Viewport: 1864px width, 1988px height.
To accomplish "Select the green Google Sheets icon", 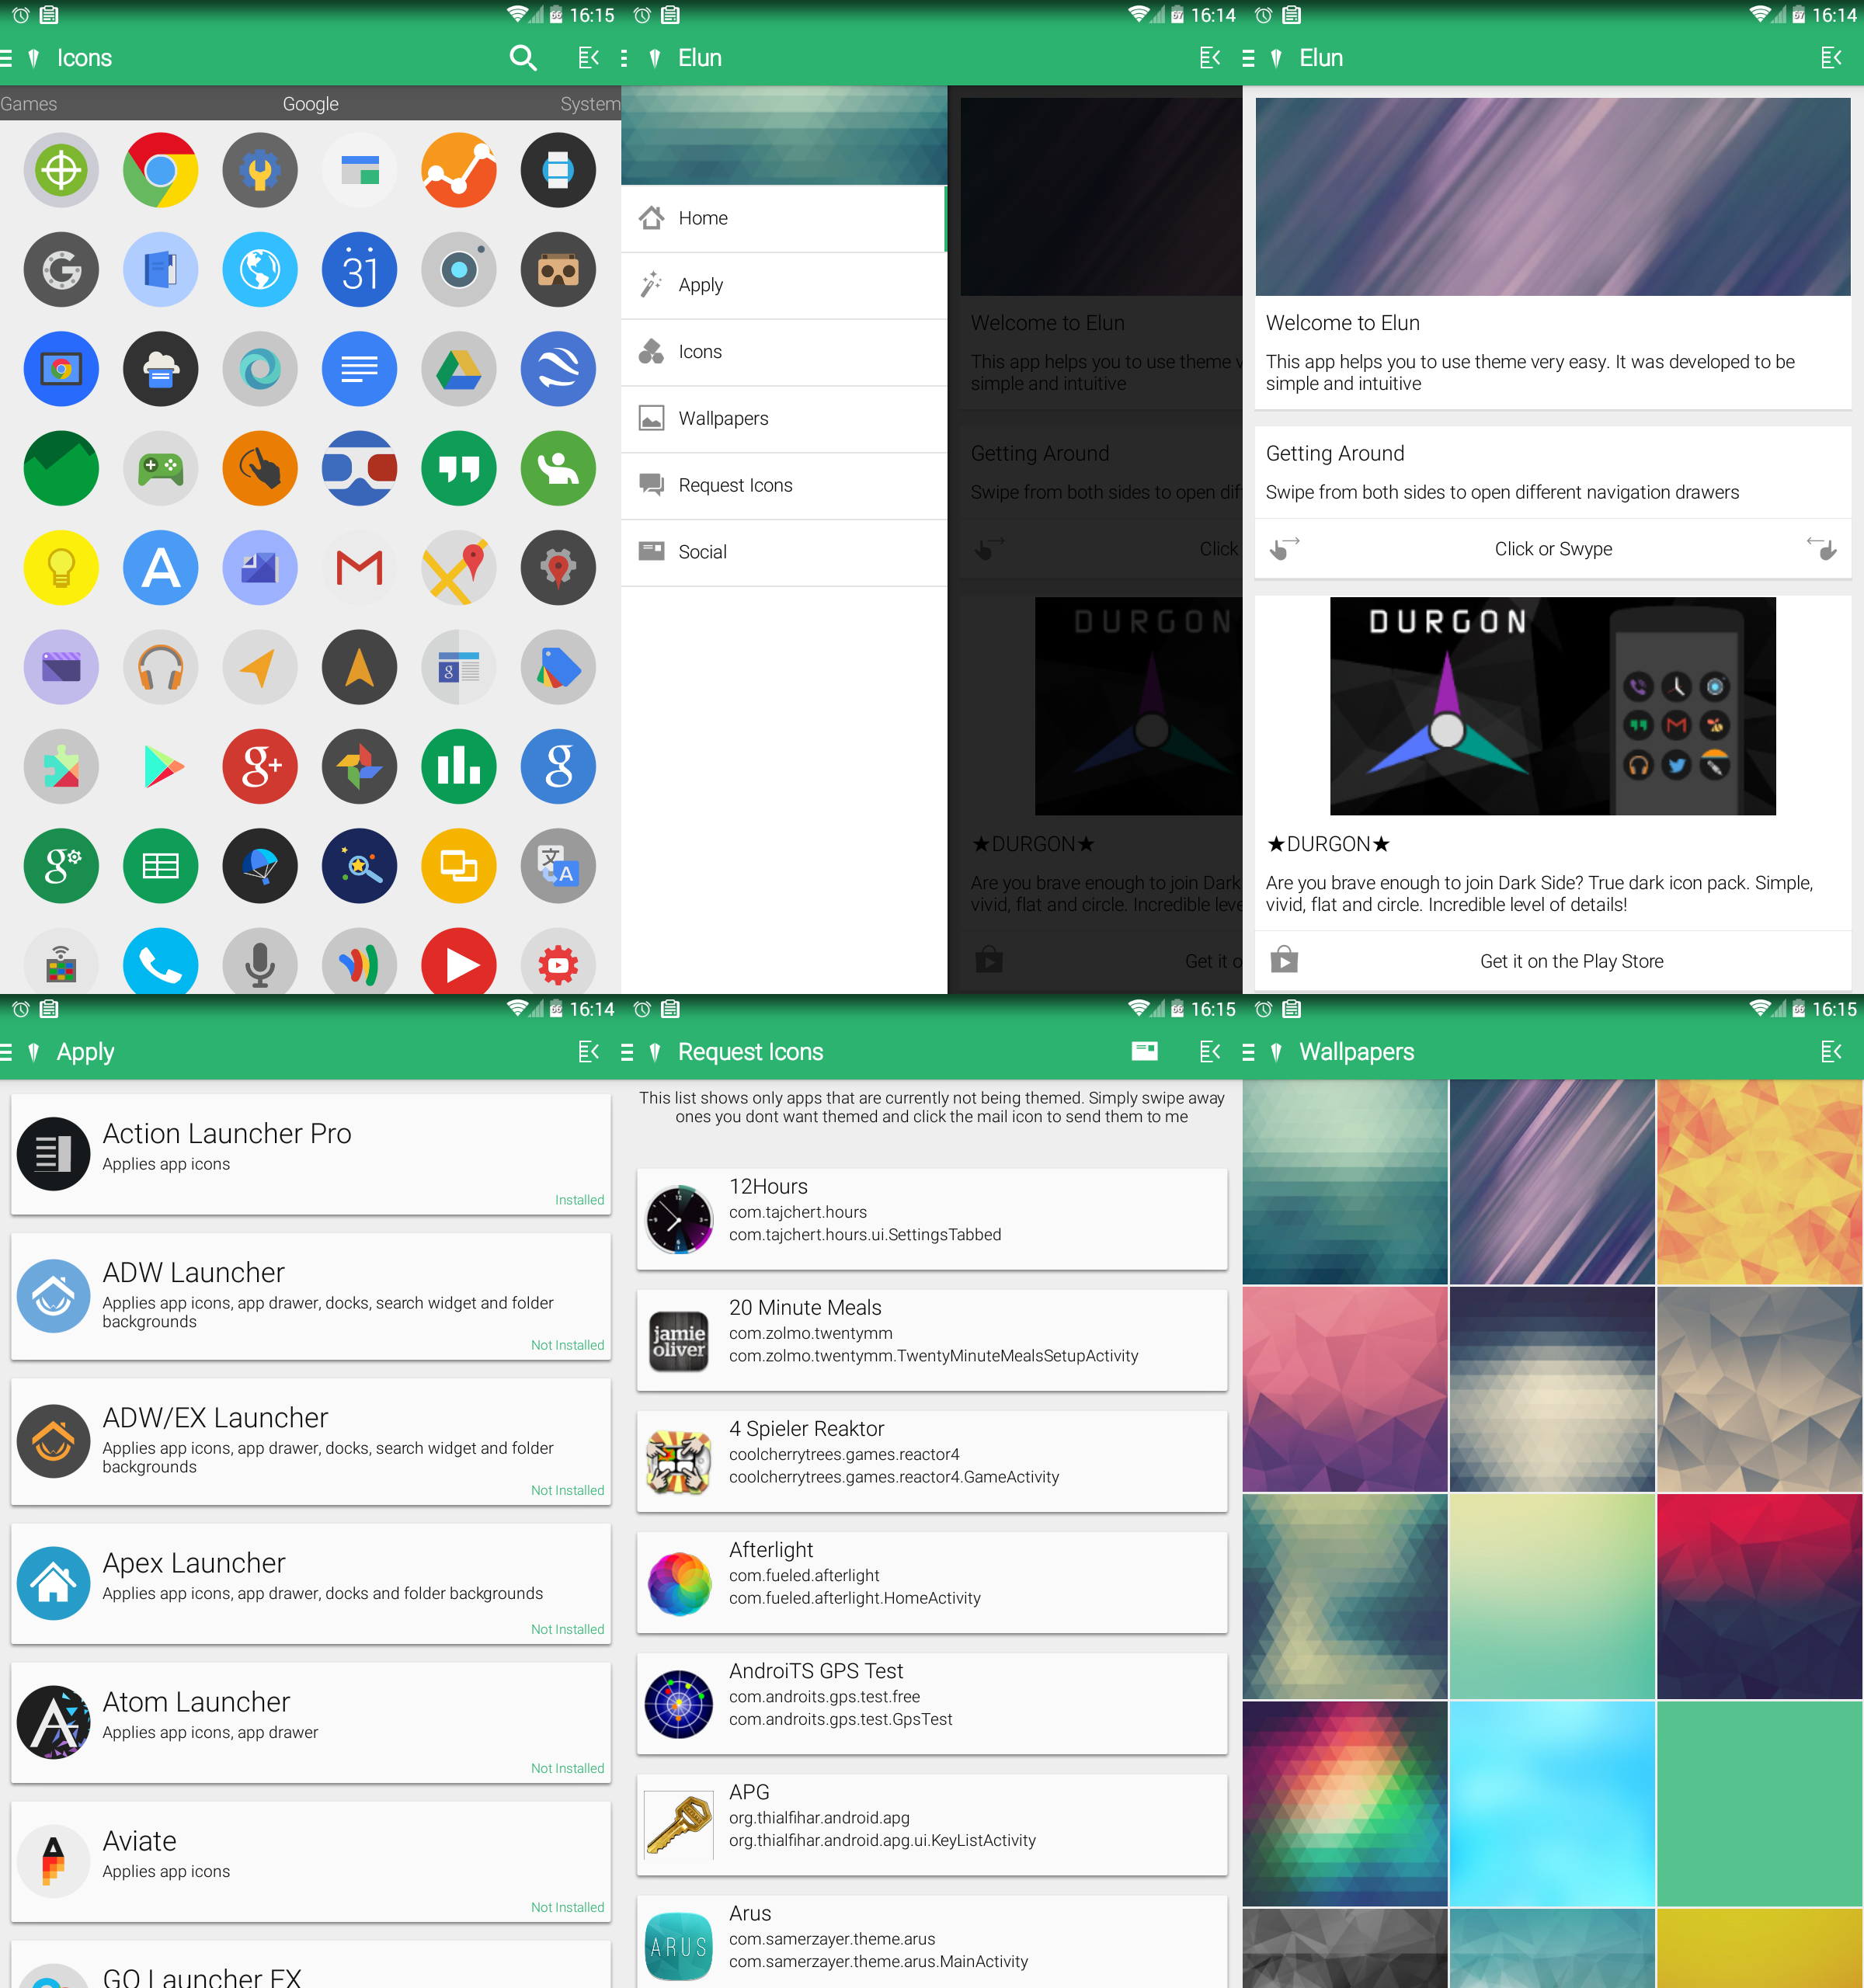I will 160,866.
